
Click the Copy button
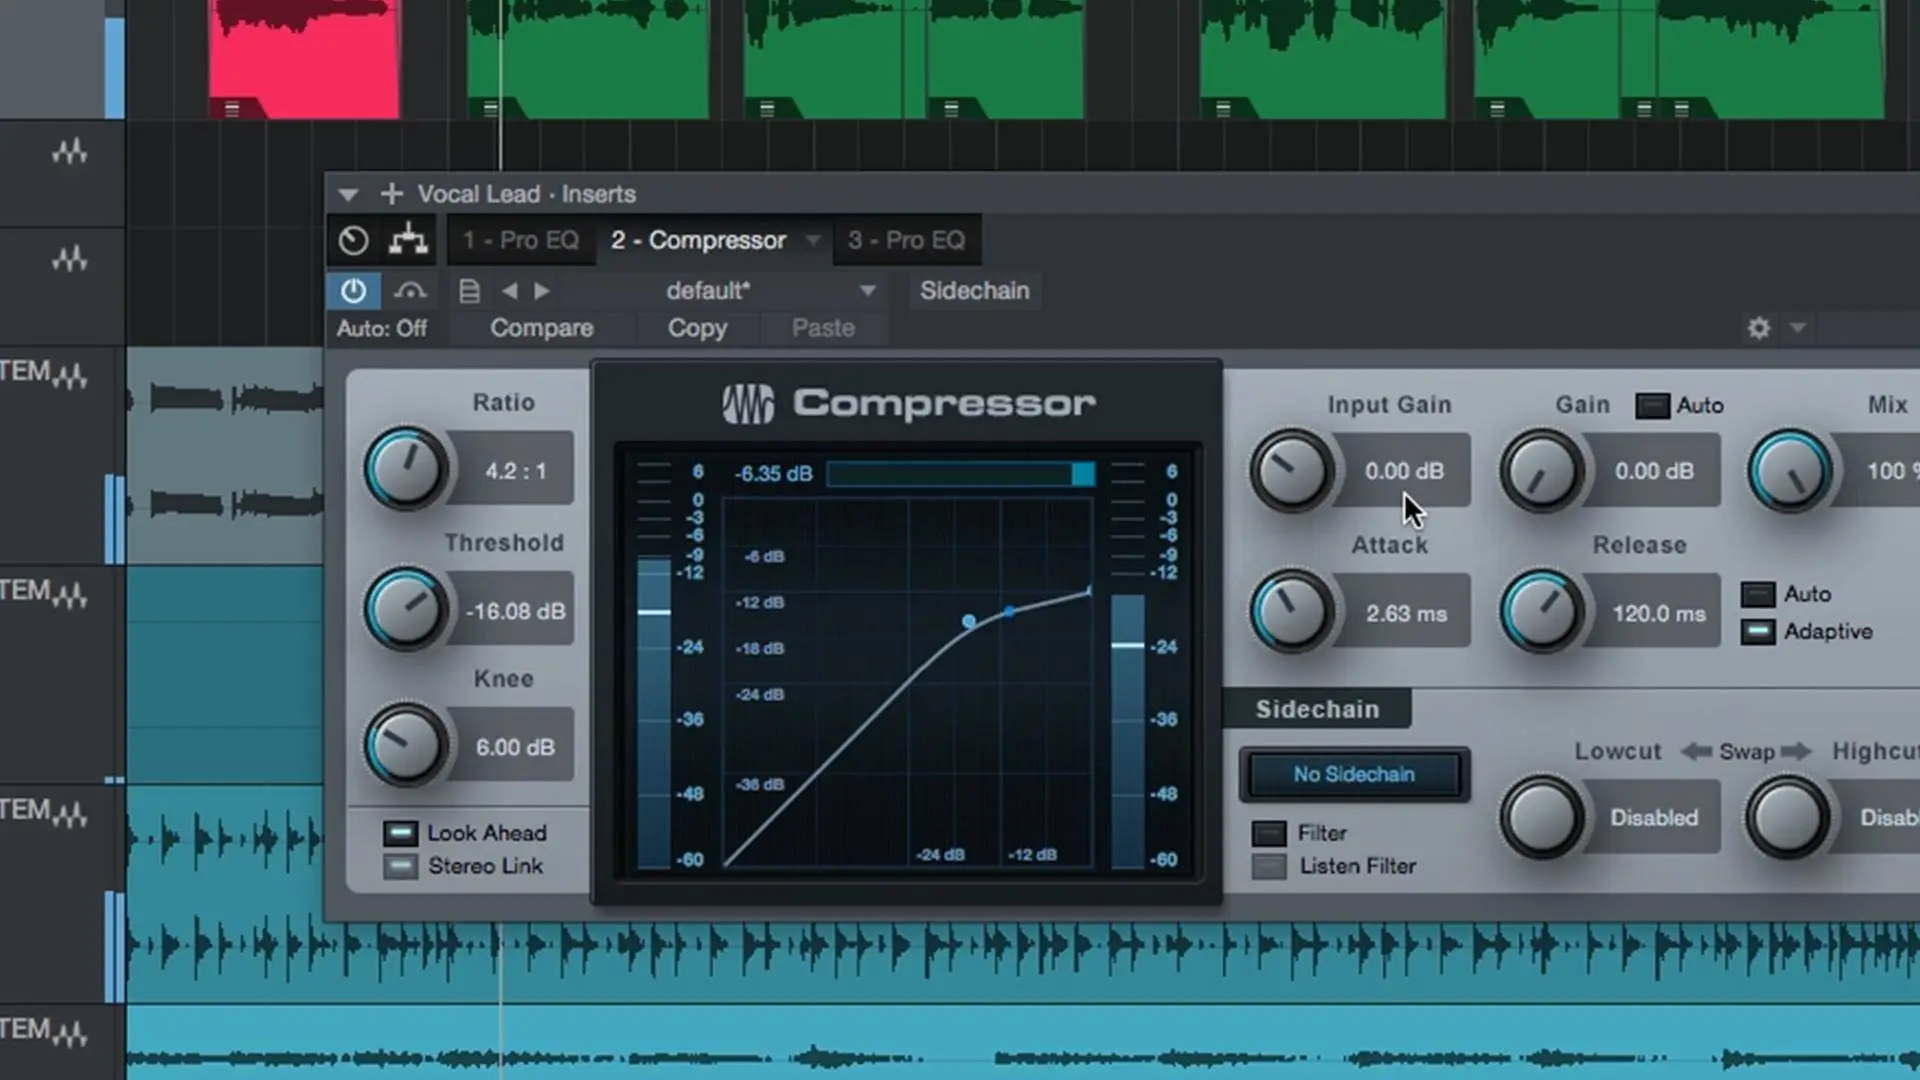point(697,328)
